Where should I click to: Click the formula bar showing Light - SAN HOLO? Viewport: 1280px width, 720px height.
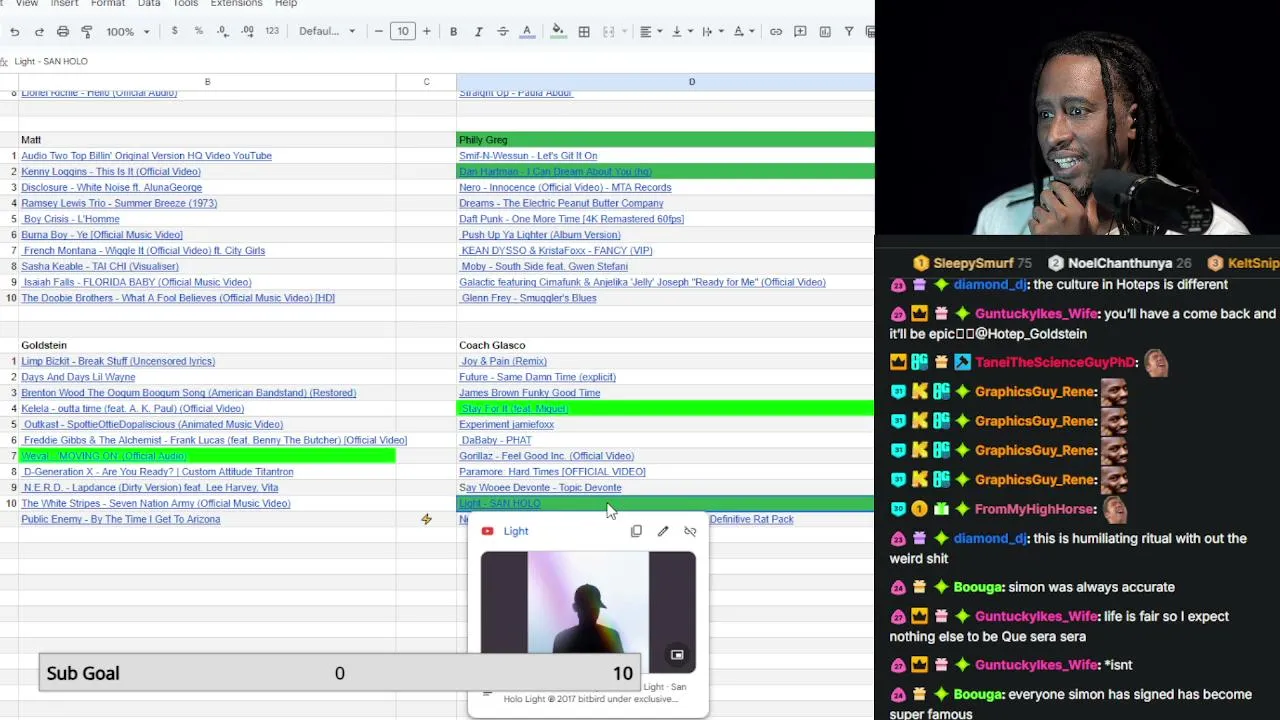pos(440,61)
